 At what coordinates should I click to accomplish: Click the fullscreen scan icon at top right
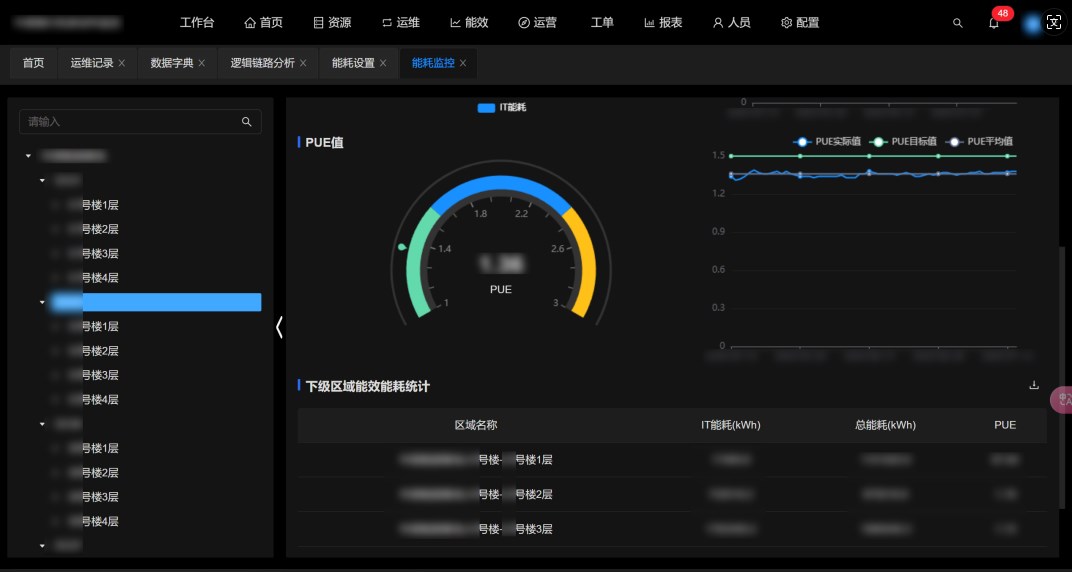1053,22
